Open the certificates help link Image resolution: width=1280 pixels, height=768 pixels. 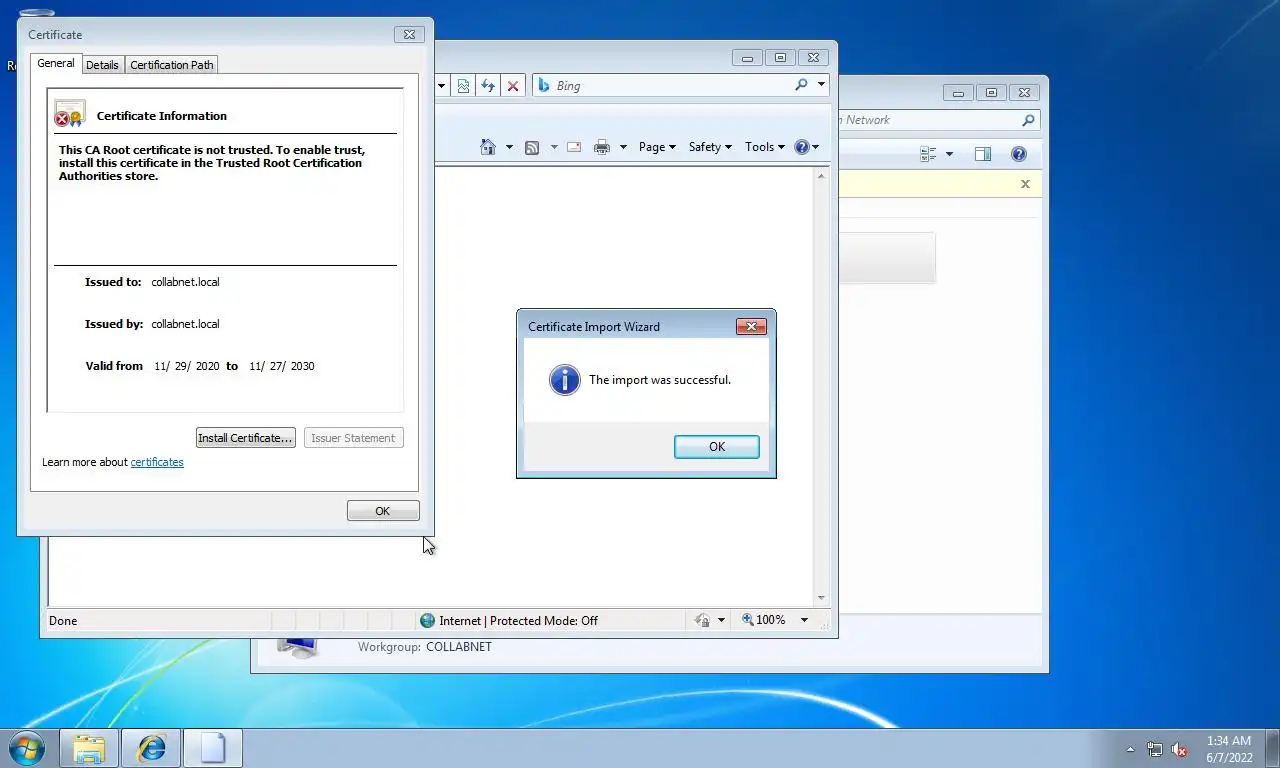click(157, 462)
